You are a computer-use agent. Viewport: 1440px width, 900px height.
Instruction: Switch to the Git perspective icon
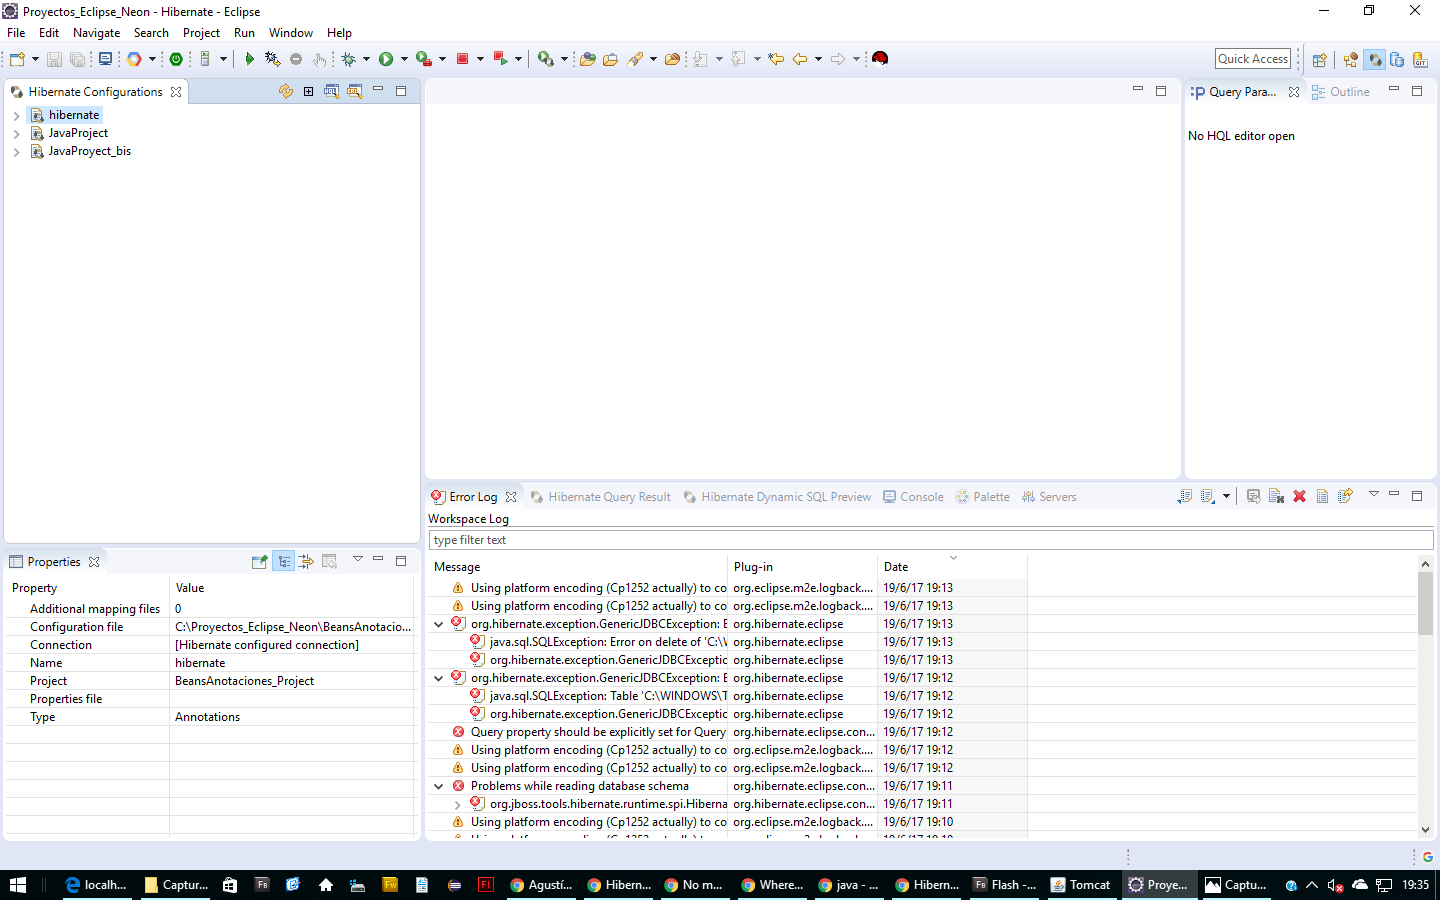tap(1420, 59)
